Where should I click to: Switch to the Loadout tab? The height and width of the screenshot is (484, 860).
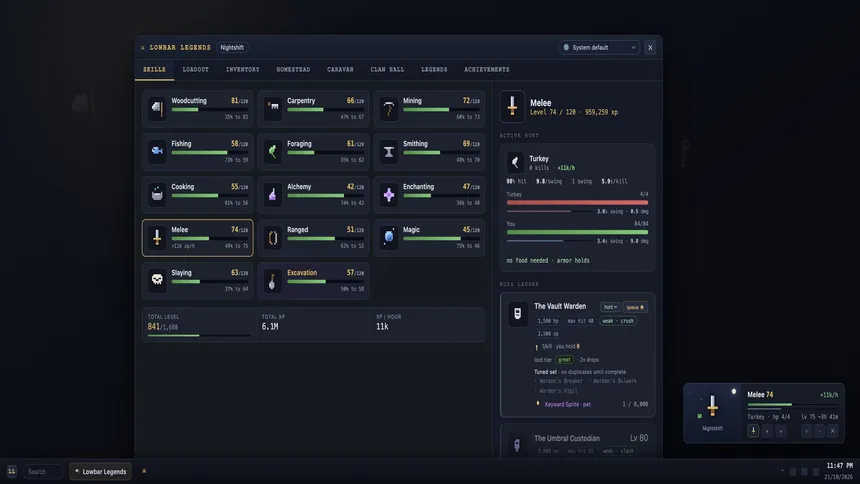[x=195, y=70]
